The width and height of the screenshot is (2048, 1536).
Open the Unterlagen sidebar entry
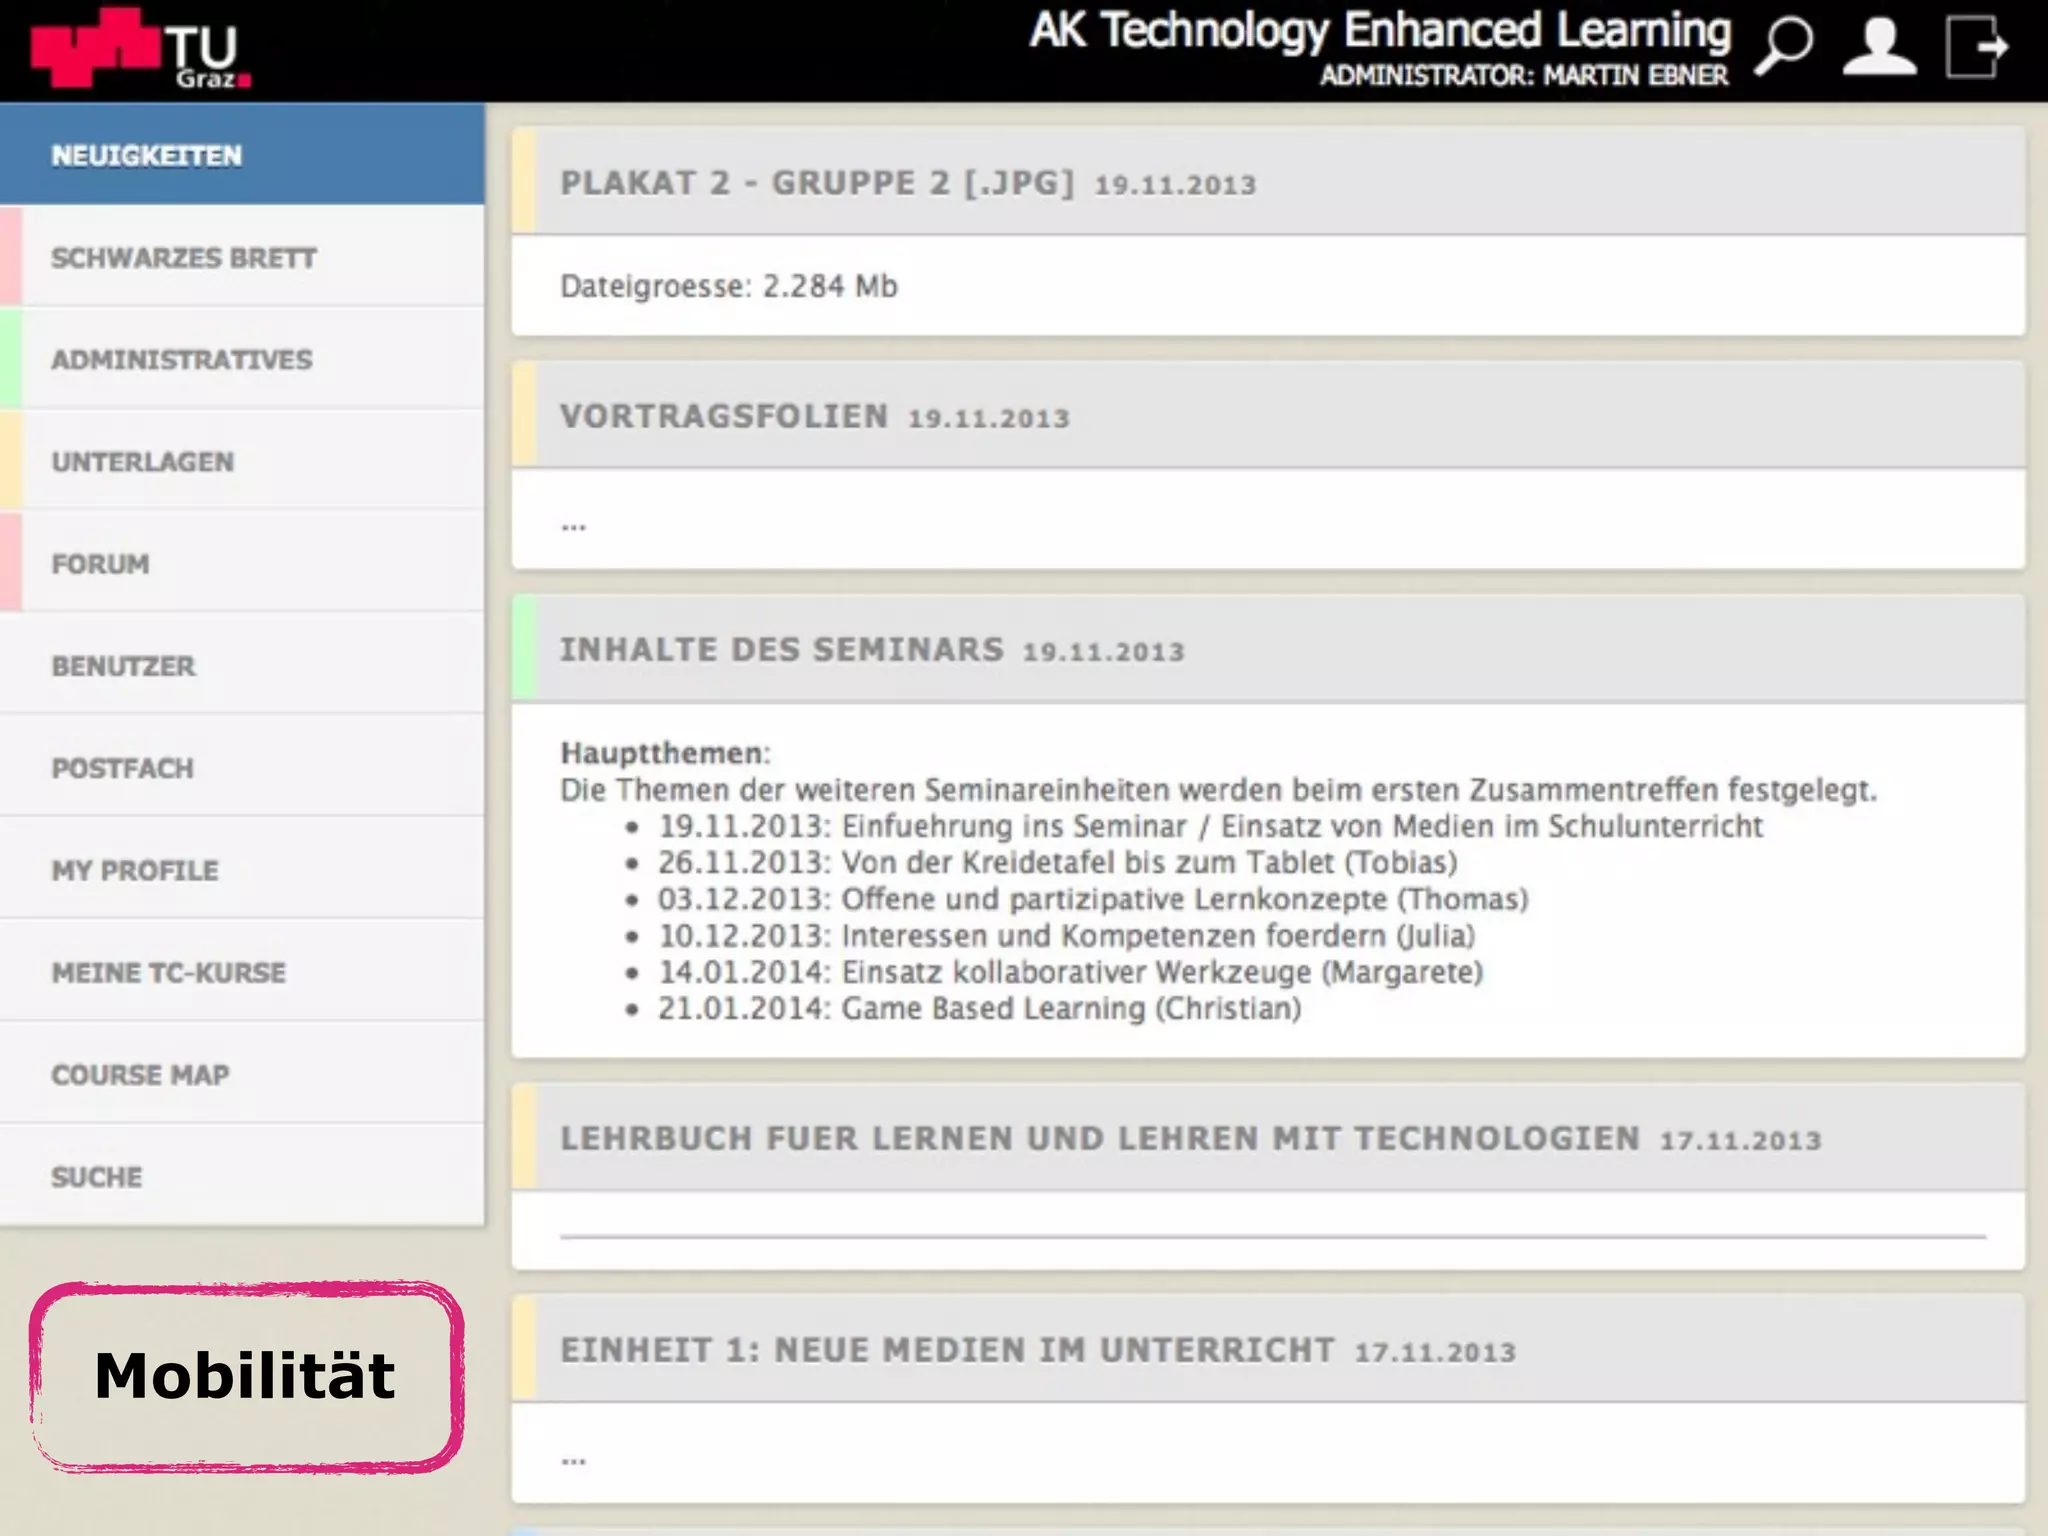(143, 462)
